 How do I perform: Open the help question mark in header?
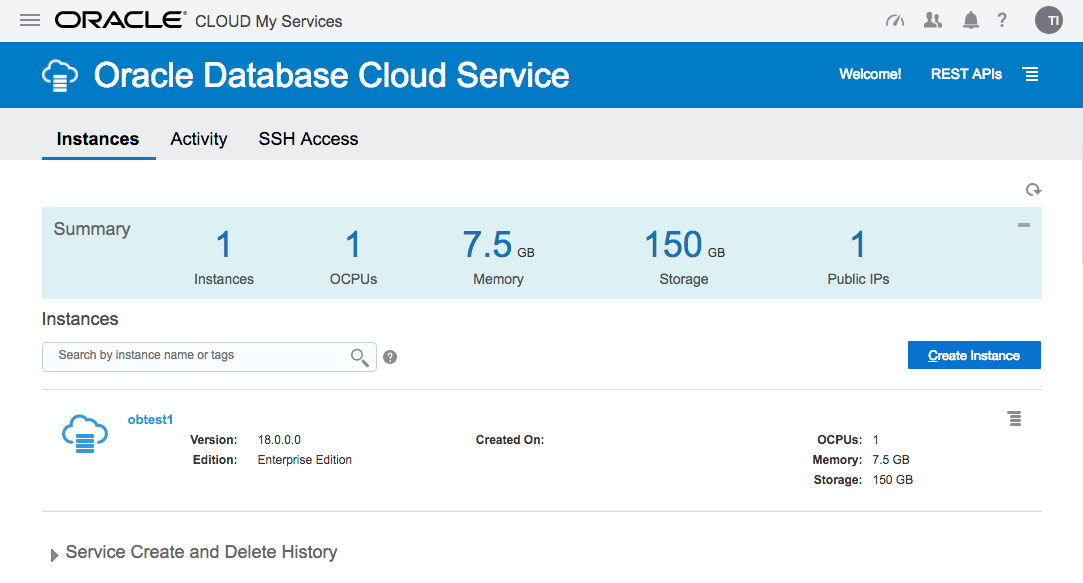1001,21
